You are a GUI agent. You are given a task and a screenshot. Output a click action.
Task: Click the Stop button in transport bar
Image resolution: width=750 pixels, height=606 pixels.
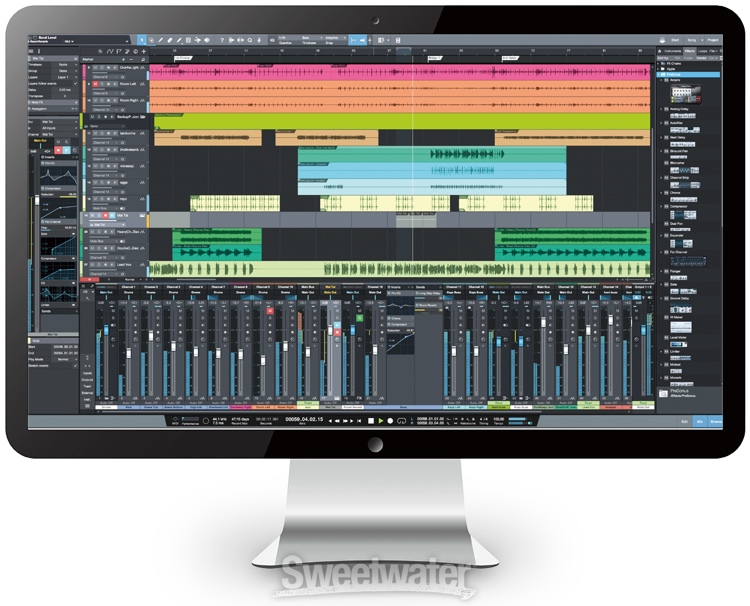click(x=369, y=420)
